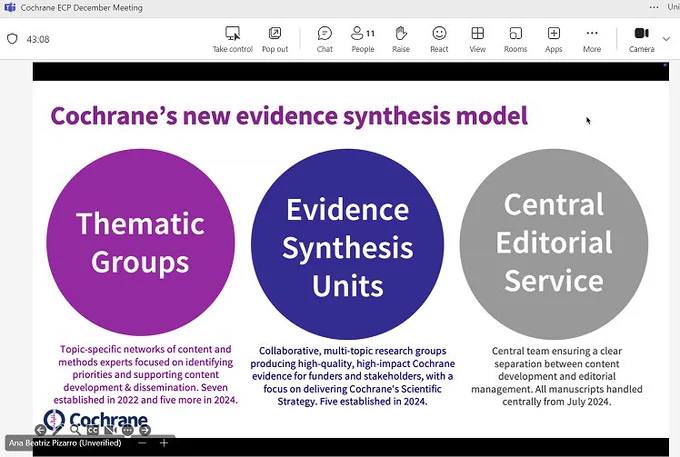Go to the previous slide arrow

(x=40, y=430)
